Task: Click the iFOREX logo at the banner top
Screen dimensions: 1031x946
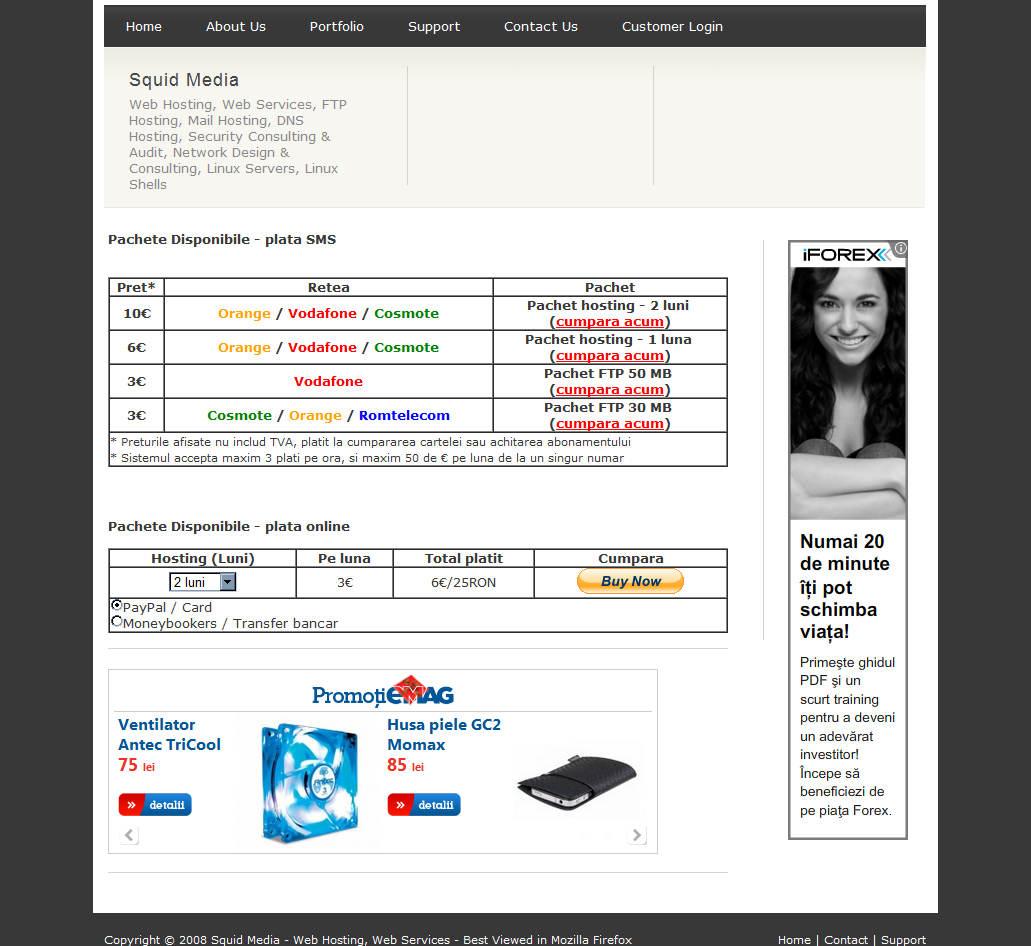Action: 845,254
